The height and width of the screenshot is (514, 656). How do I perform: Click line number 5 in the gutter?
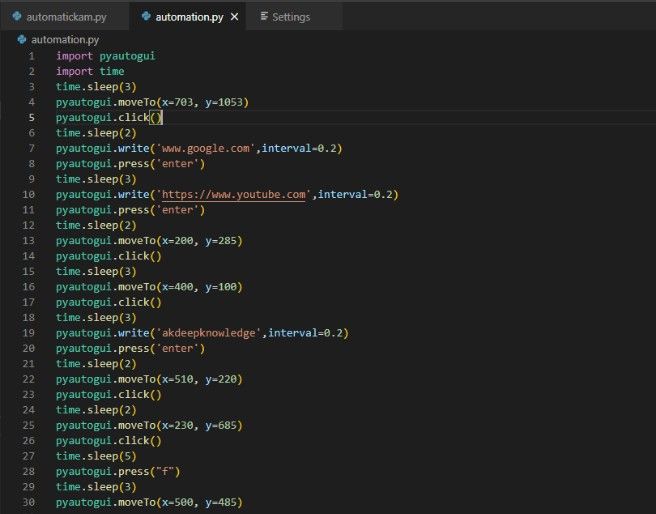point(31,118)
